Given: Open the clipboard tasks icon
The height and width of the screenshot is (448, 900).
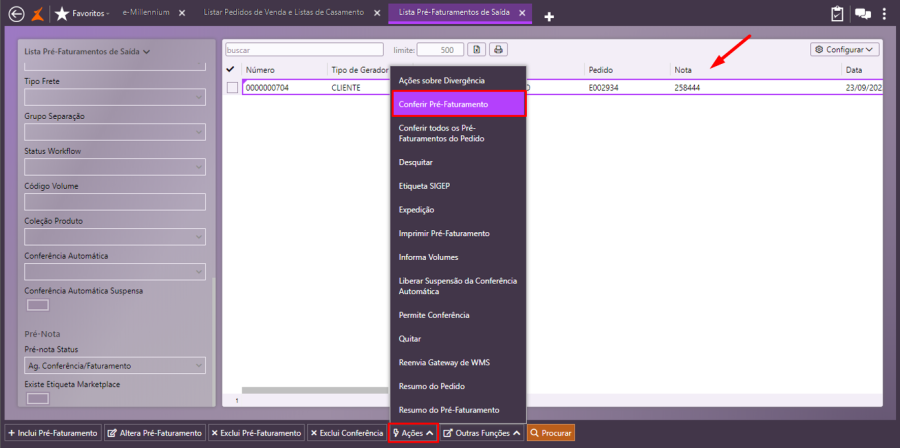Looking at the screenshot, I should [x=837, y=14].
